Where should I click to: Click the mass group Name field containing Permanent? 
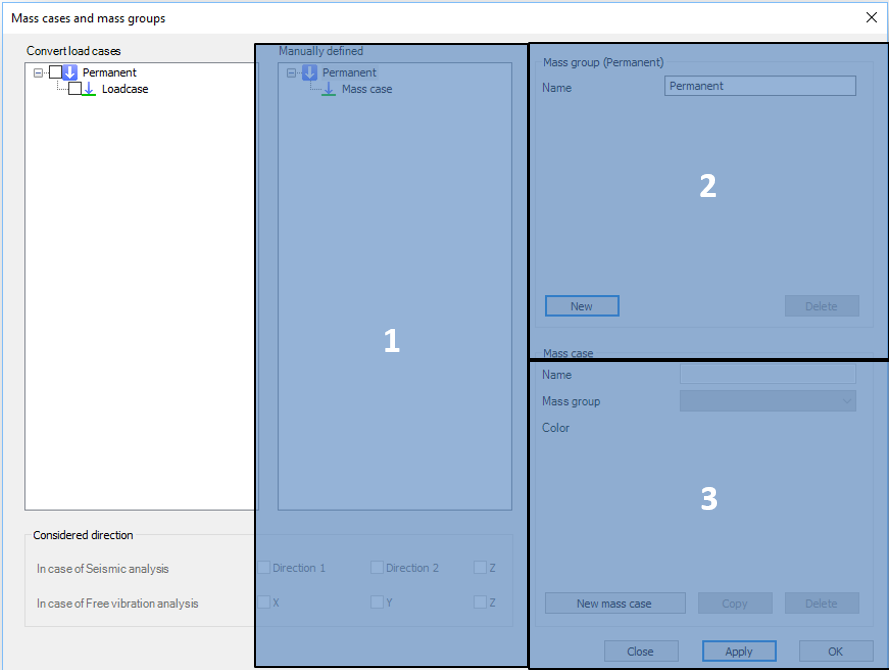pos(760,86)
